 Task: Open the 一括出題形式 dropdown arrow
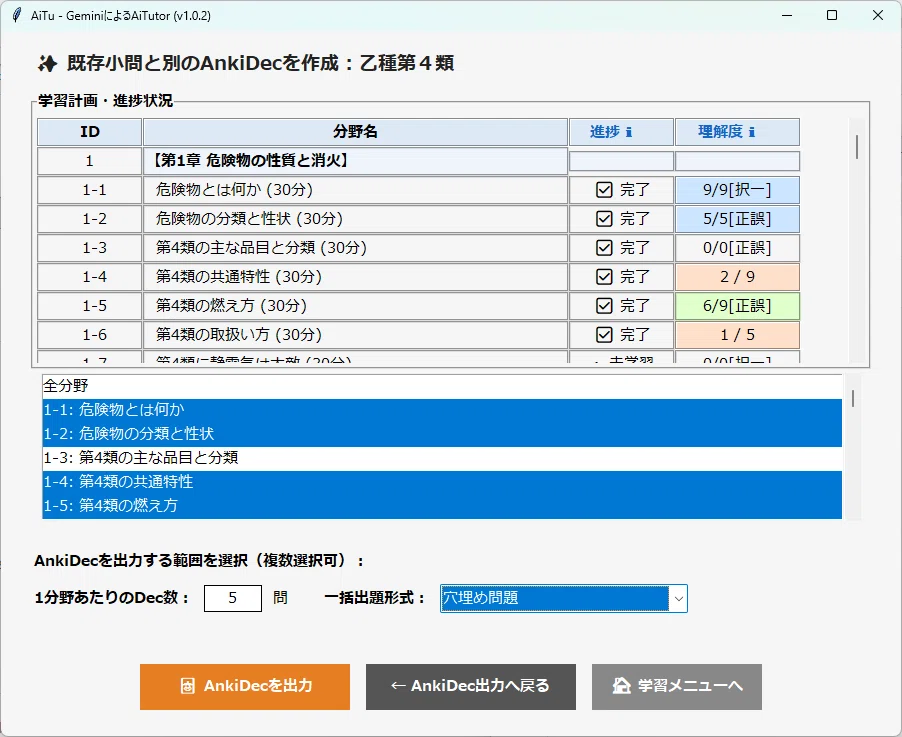[679, 598]
